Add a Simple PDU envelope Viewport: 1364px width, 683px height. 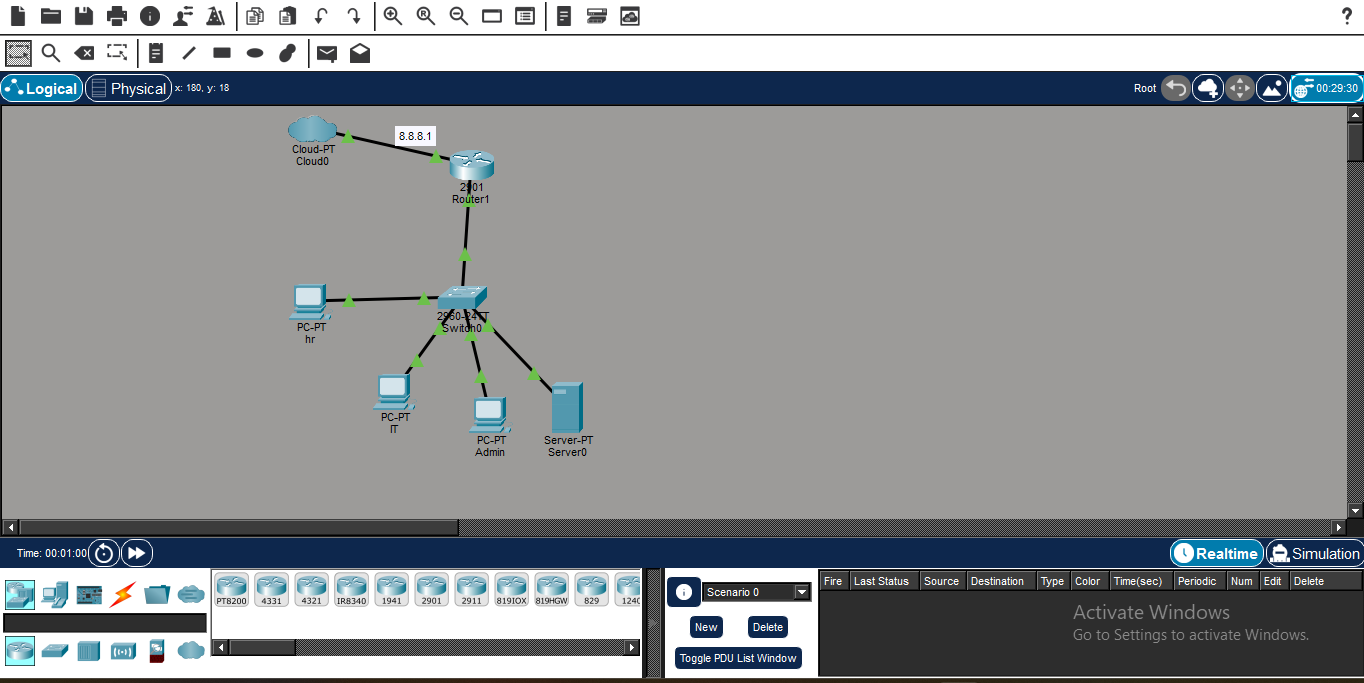point(327,53)
